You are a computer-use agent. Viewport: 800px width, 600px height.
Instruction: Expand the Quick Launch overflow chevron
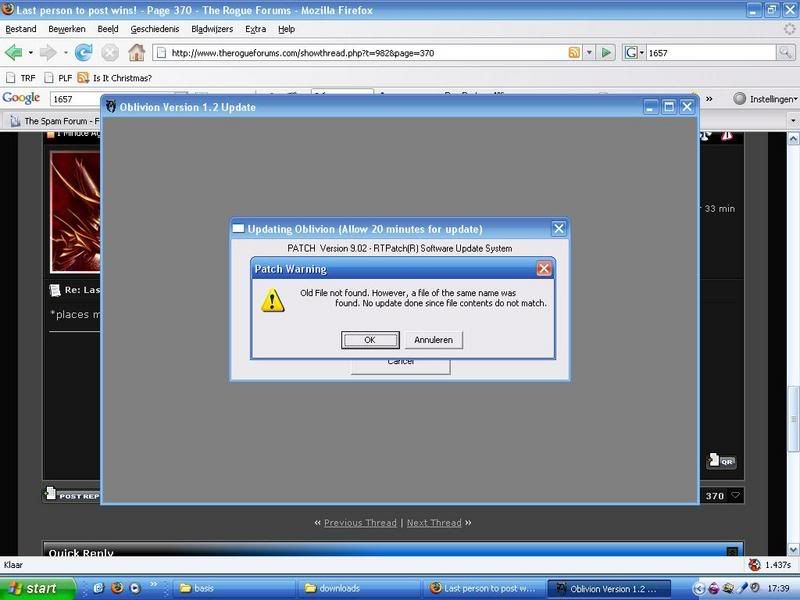point(154,584)
